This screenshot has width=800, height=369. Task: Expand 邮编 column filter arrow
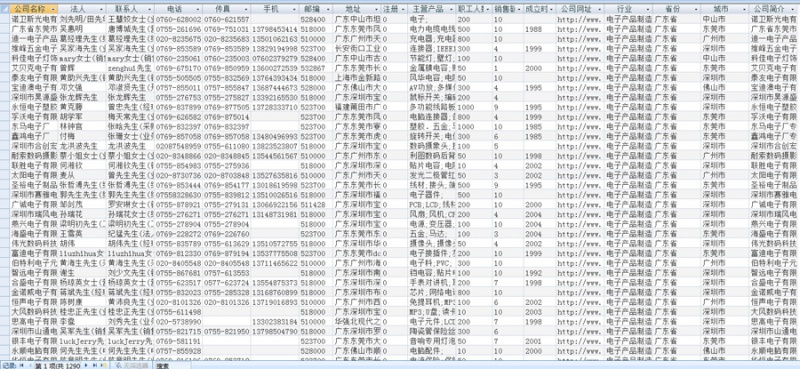(x=328, y=9)
